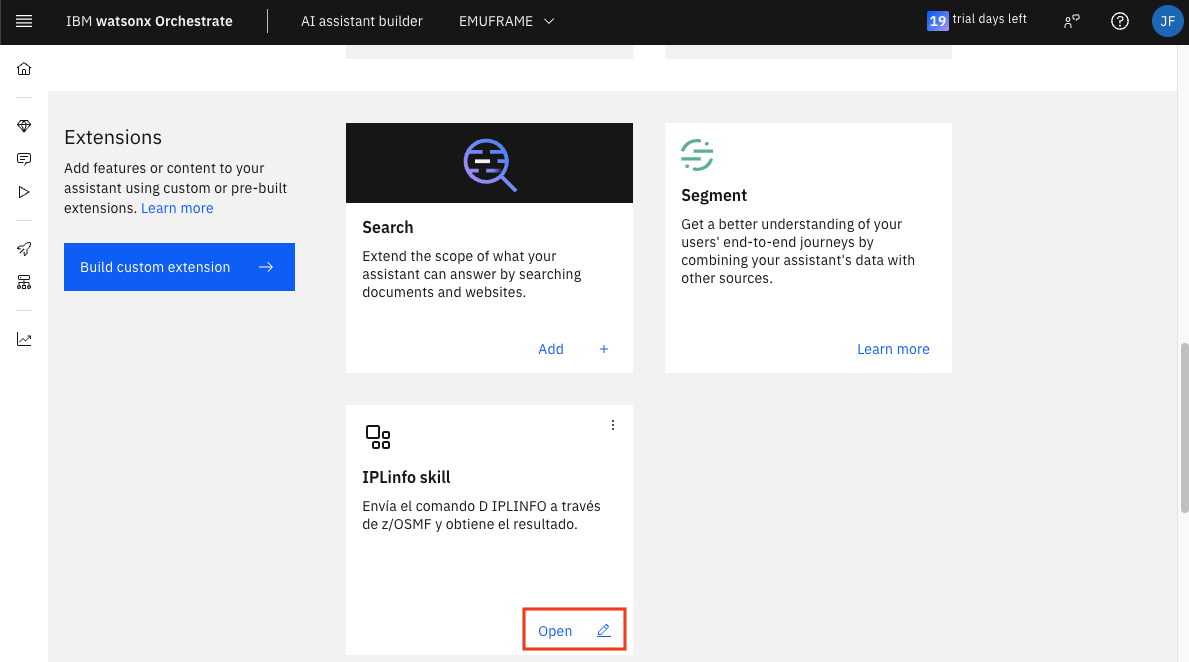Click the AI assistant builder title
Viewport: 1189px width, 662px height.
coord(362,21)
